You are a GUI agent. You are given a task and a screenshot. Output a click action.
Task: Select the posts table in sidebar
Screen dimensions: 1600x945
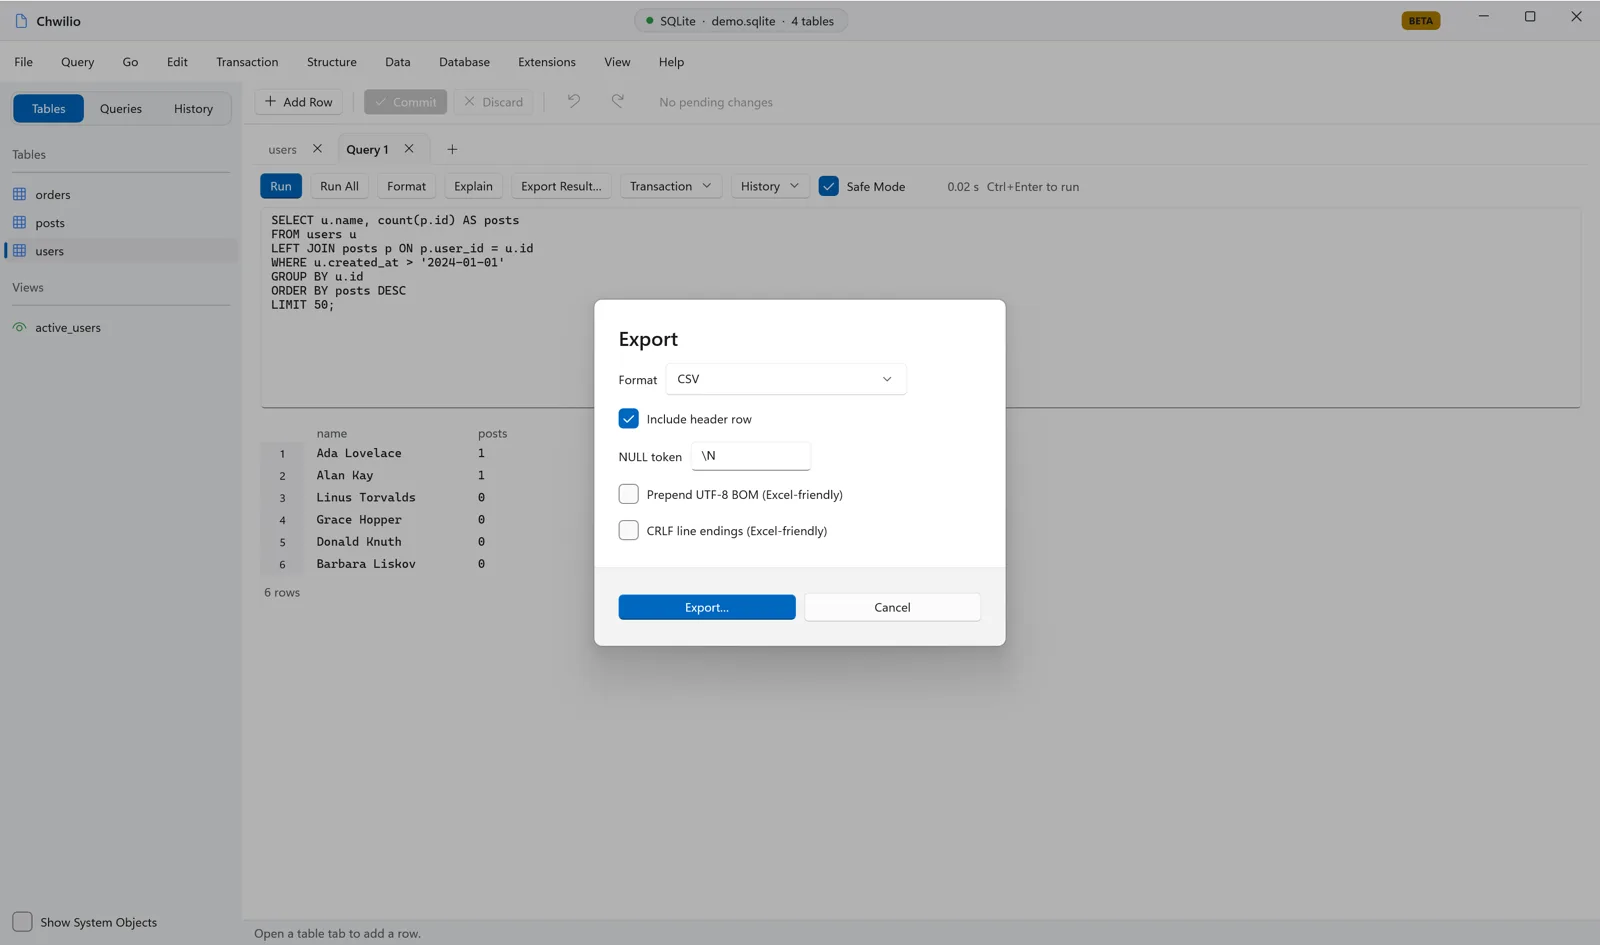[x=120, y=222]
